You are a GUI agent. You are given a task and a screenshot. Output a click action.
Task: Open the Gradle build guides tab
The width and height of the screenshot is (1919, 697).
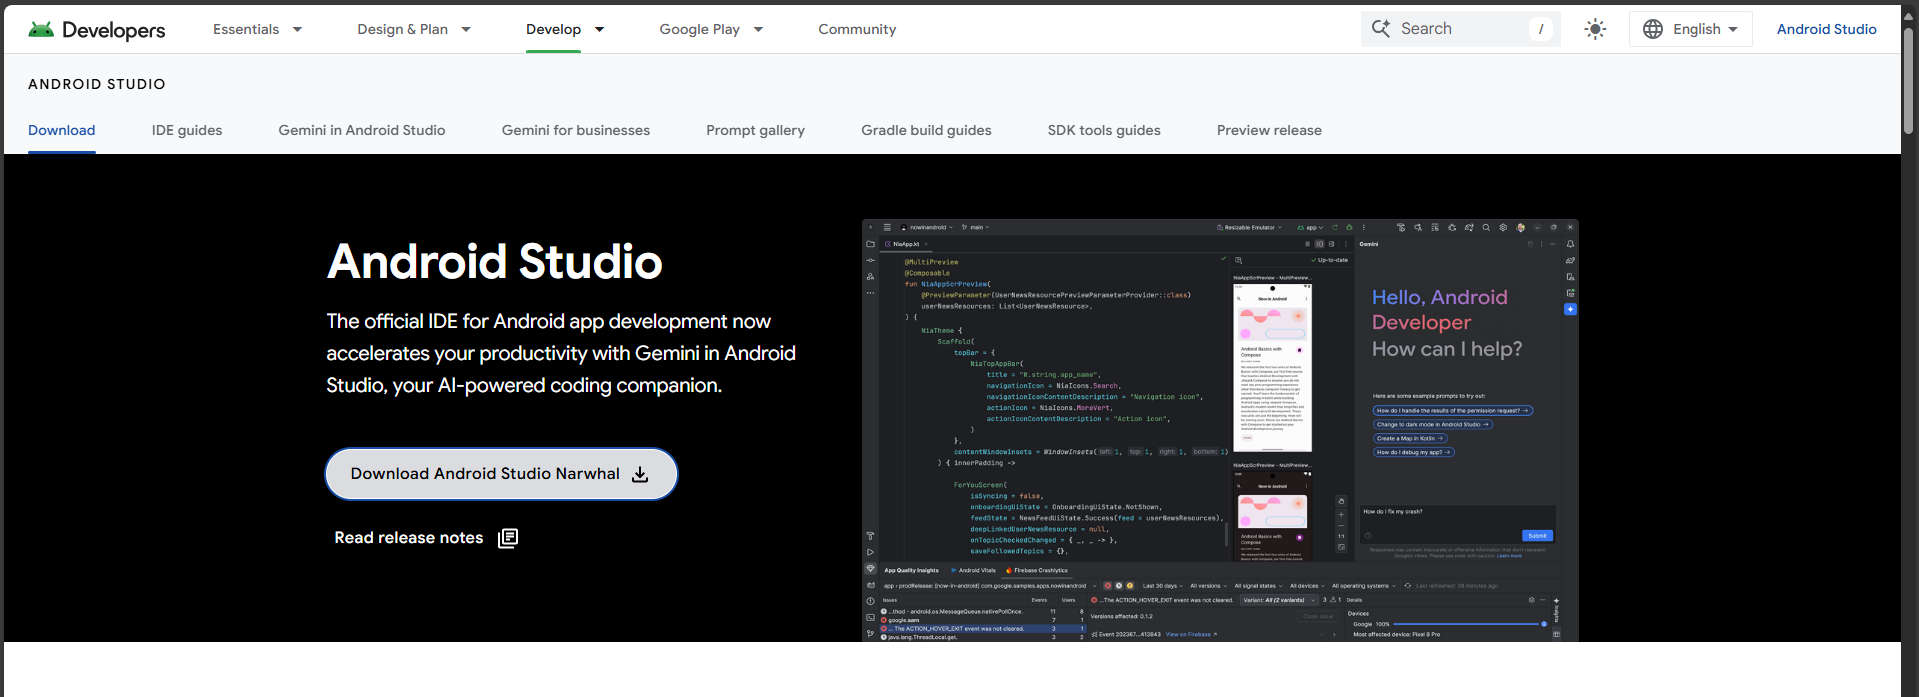[x=926, y=130]
